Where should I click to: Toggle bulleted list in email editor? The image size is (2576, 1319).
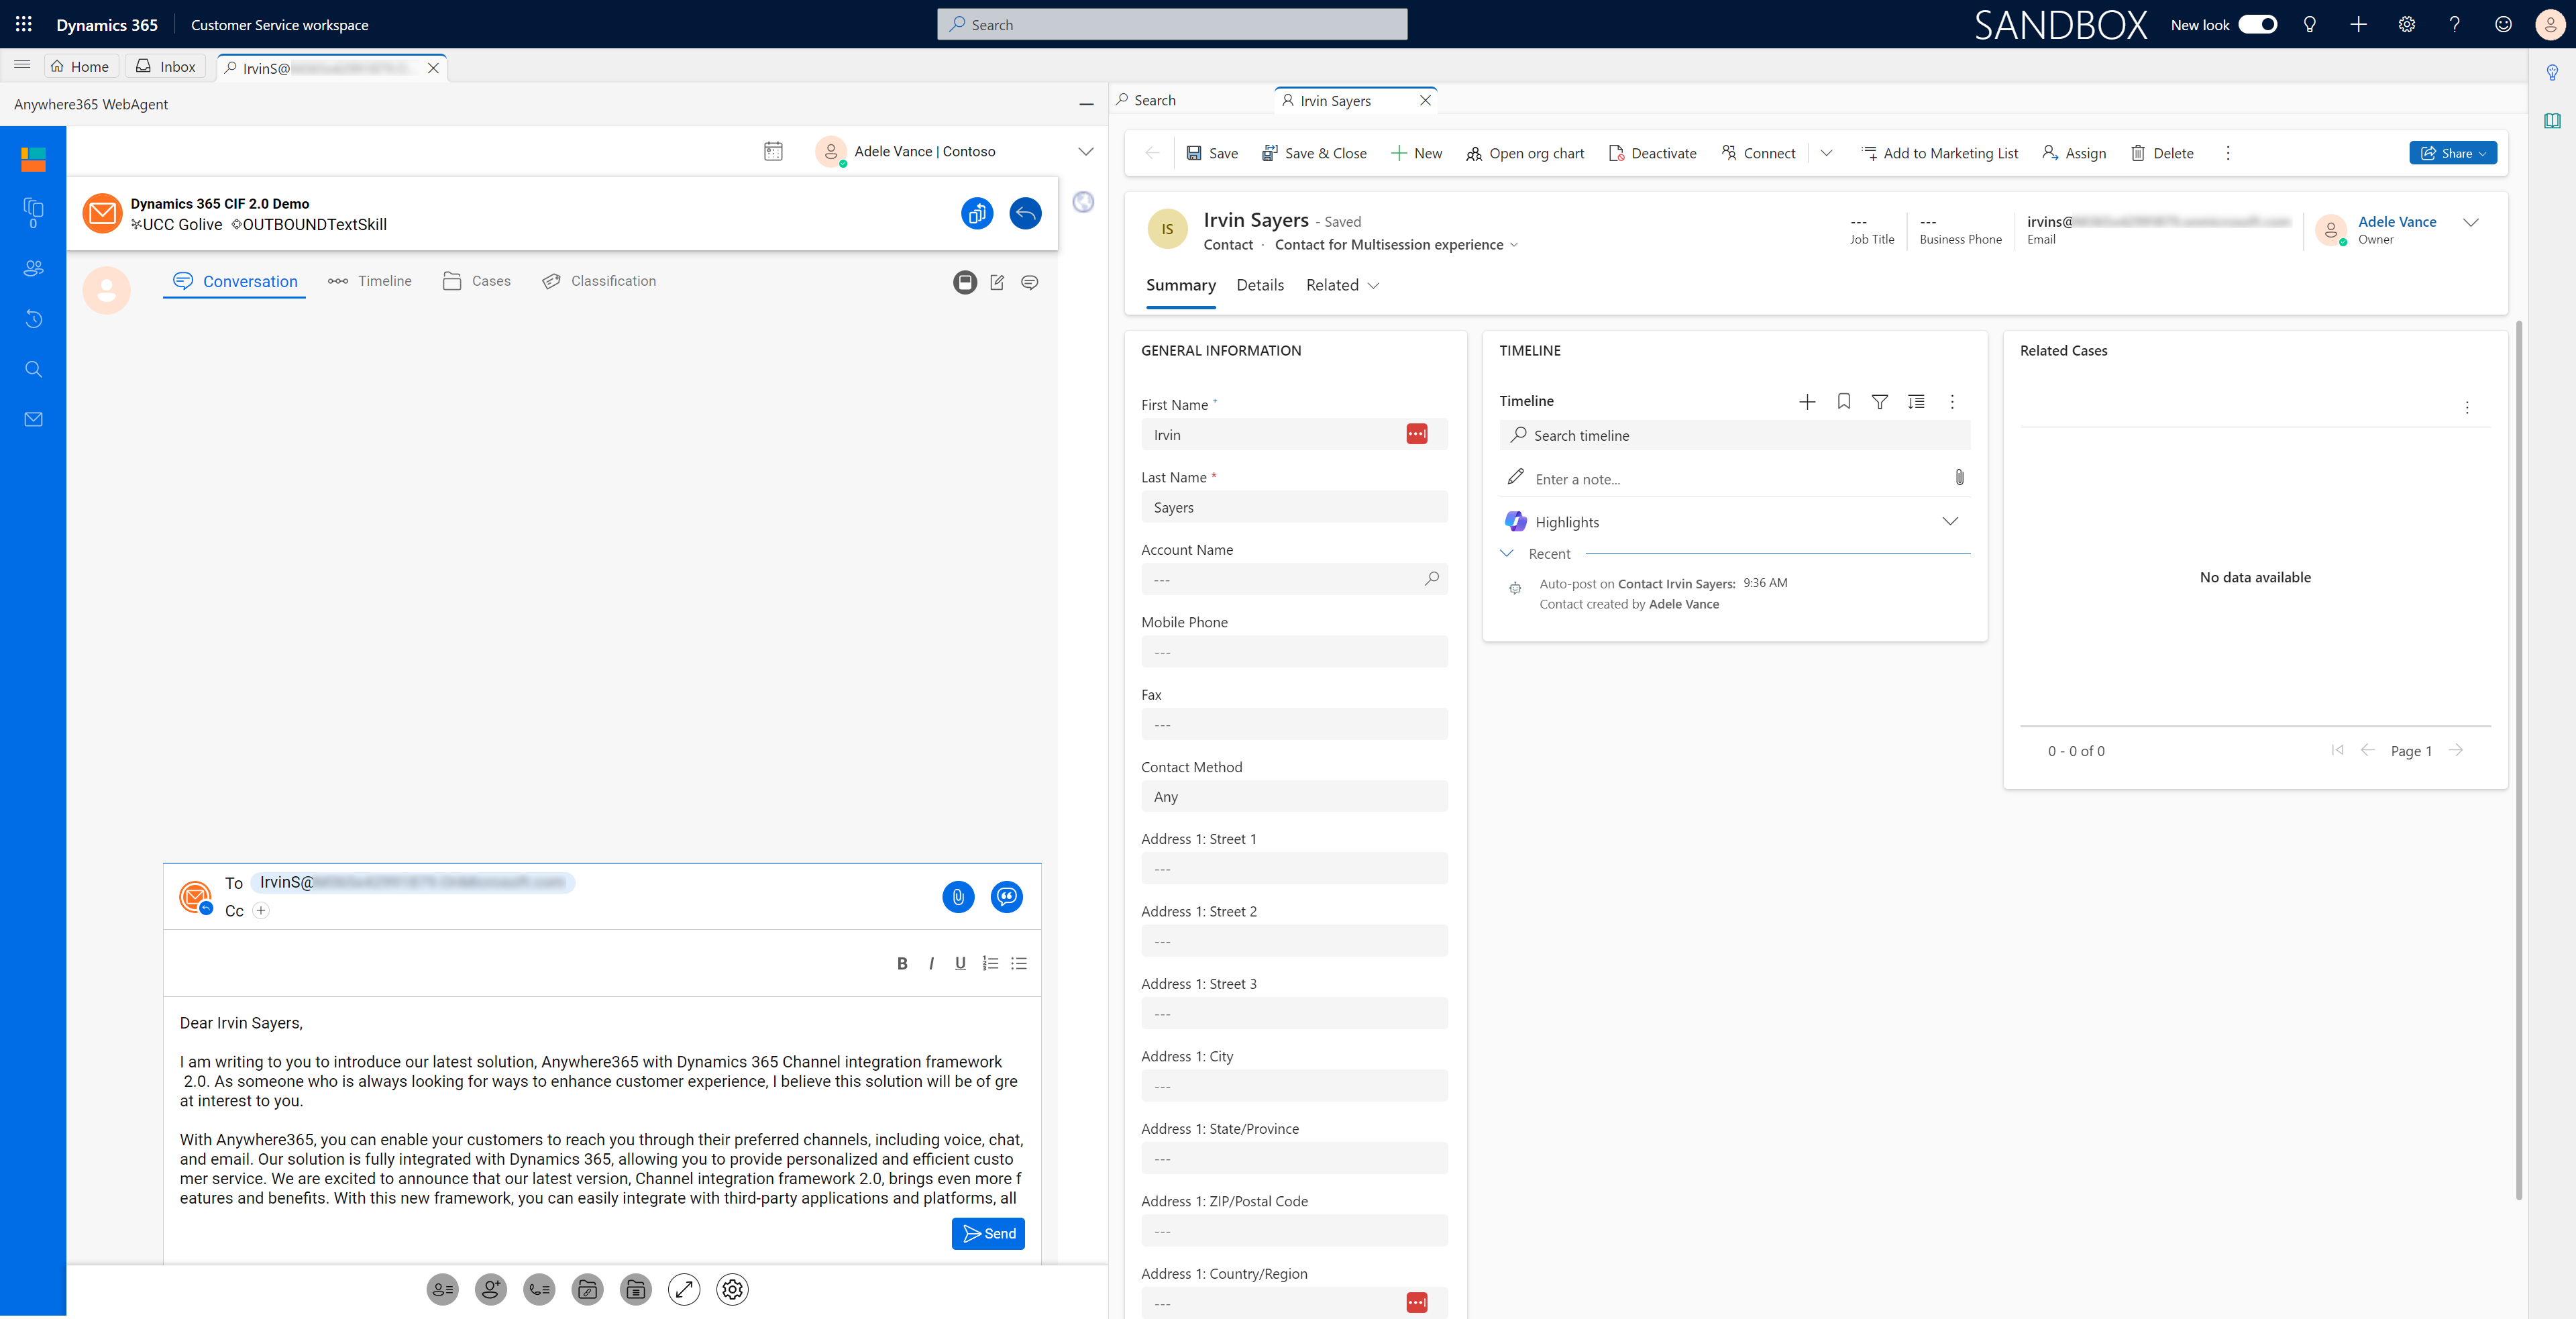point(1019,963)
